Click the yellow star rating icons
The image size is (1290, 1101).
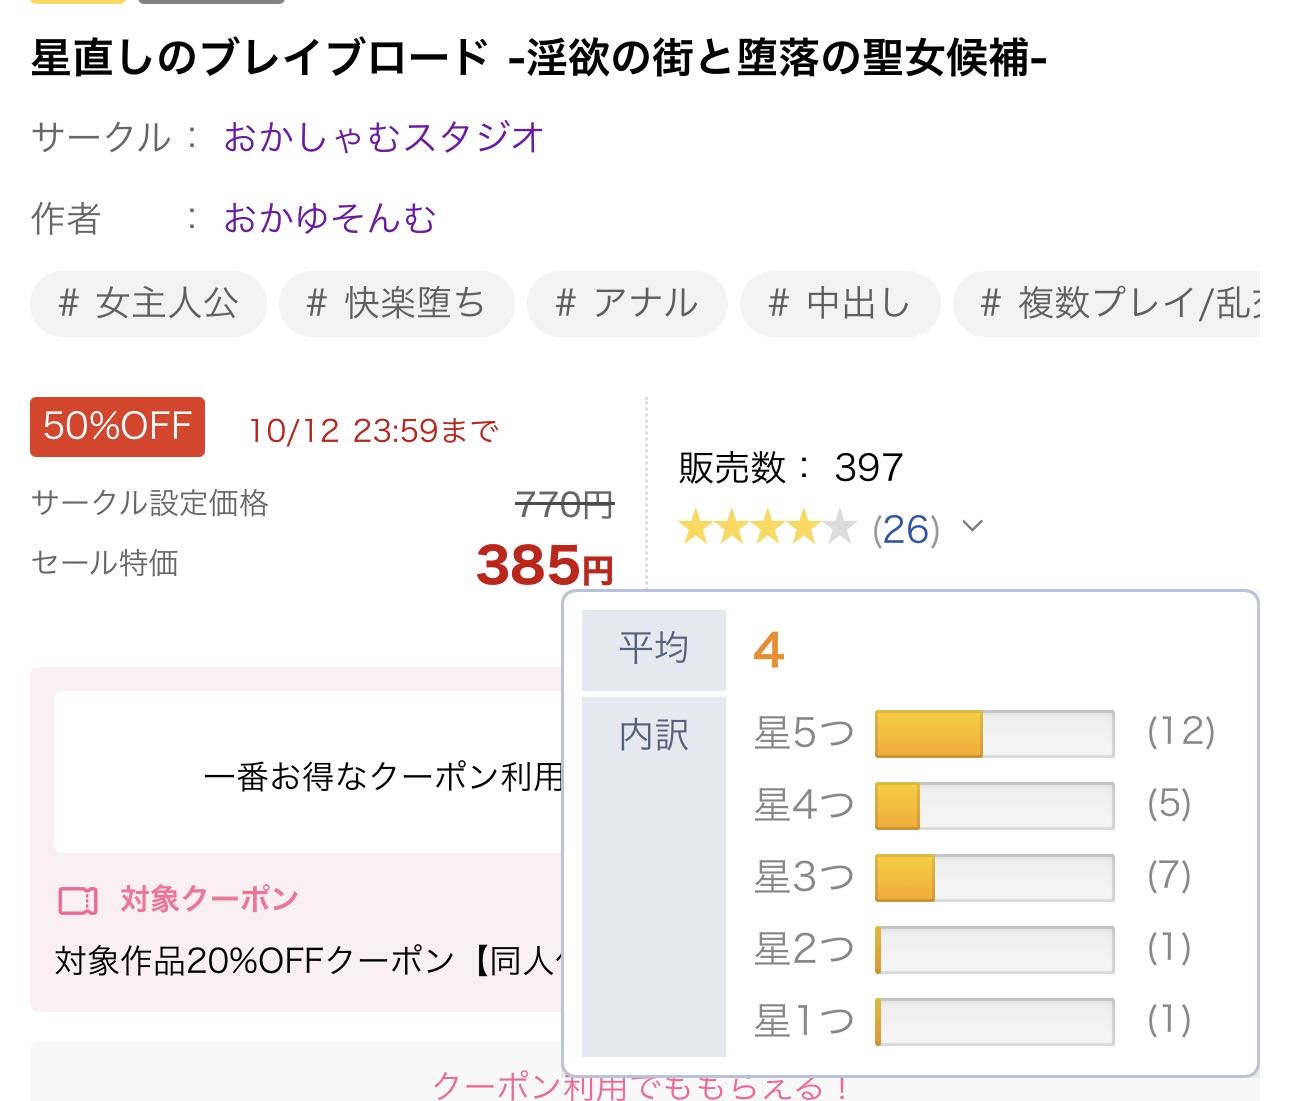tap(767, 527)
